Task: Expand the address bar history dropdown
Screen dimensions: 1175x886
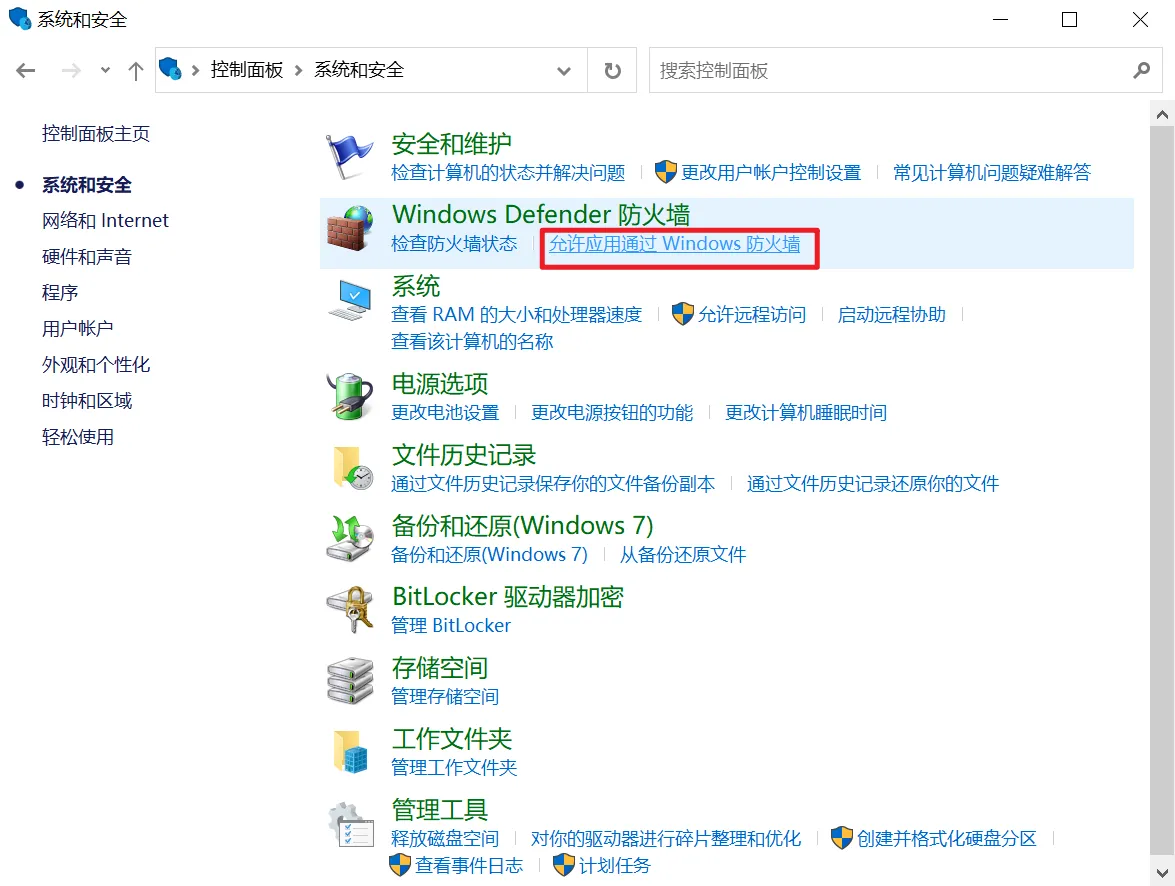Action: pyautogui.click(x=564, y=70)
